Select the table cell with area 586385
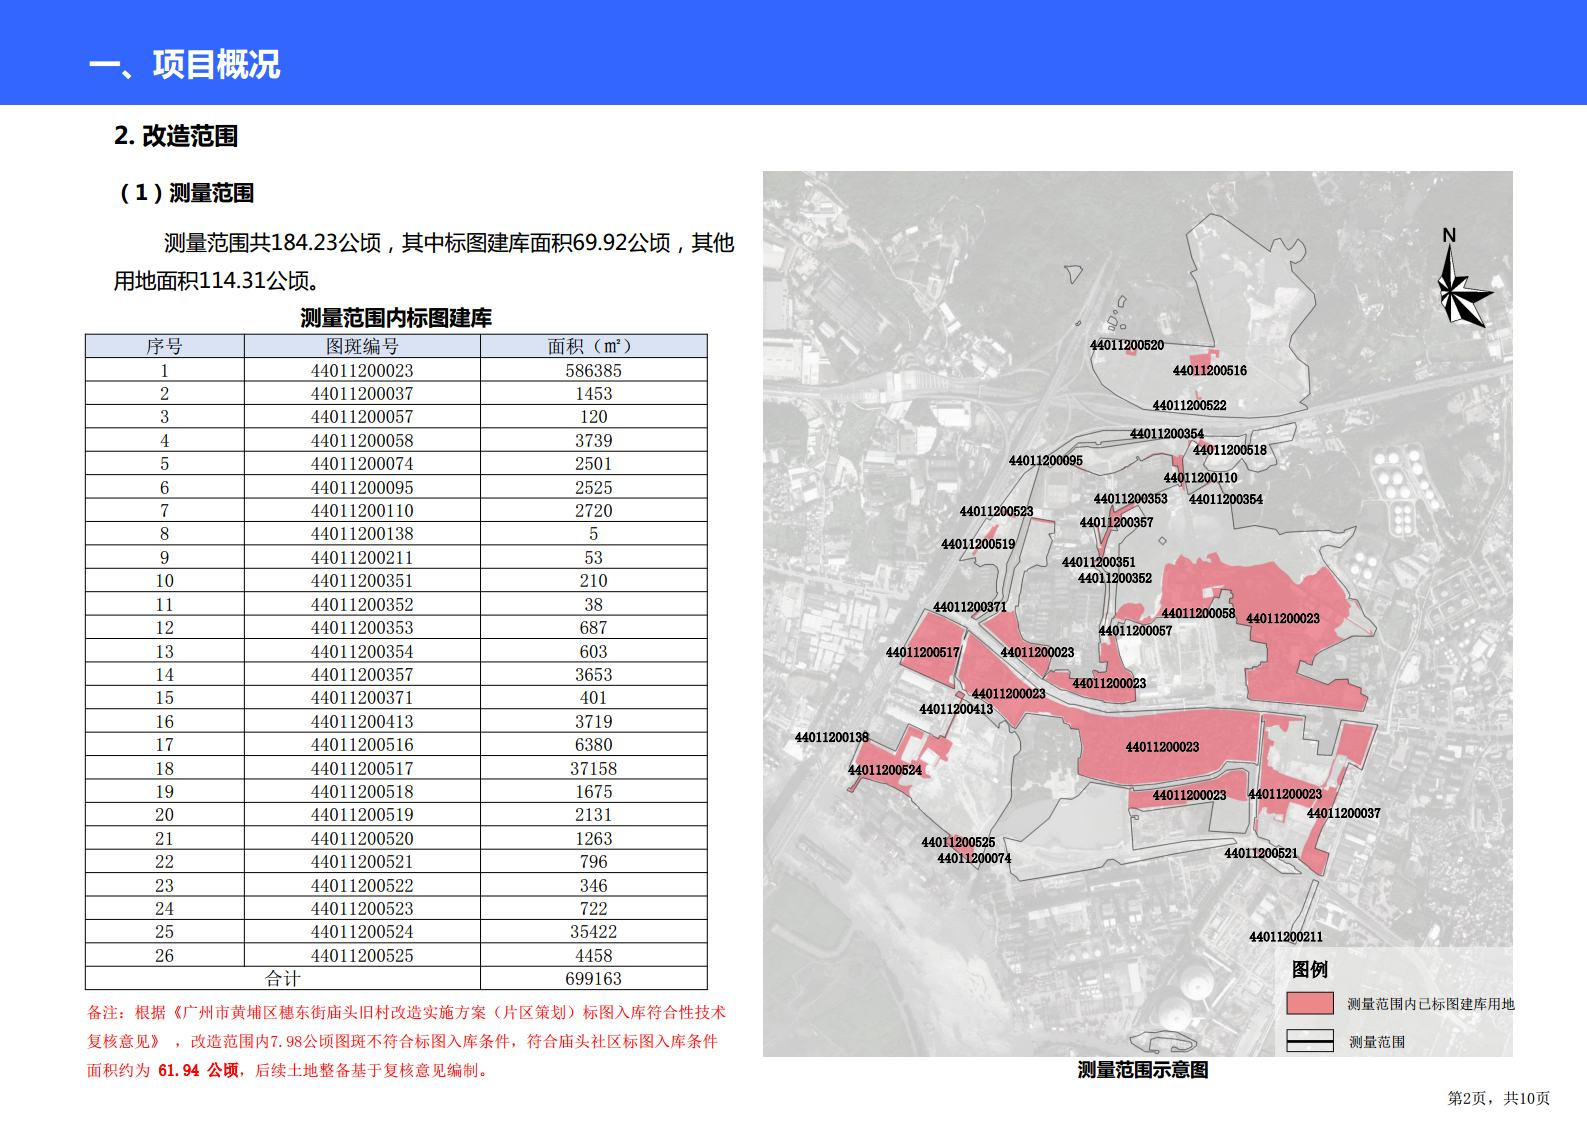This screenshot has width=1587, height=1123. pyautogui.click(x=593, y=370)
